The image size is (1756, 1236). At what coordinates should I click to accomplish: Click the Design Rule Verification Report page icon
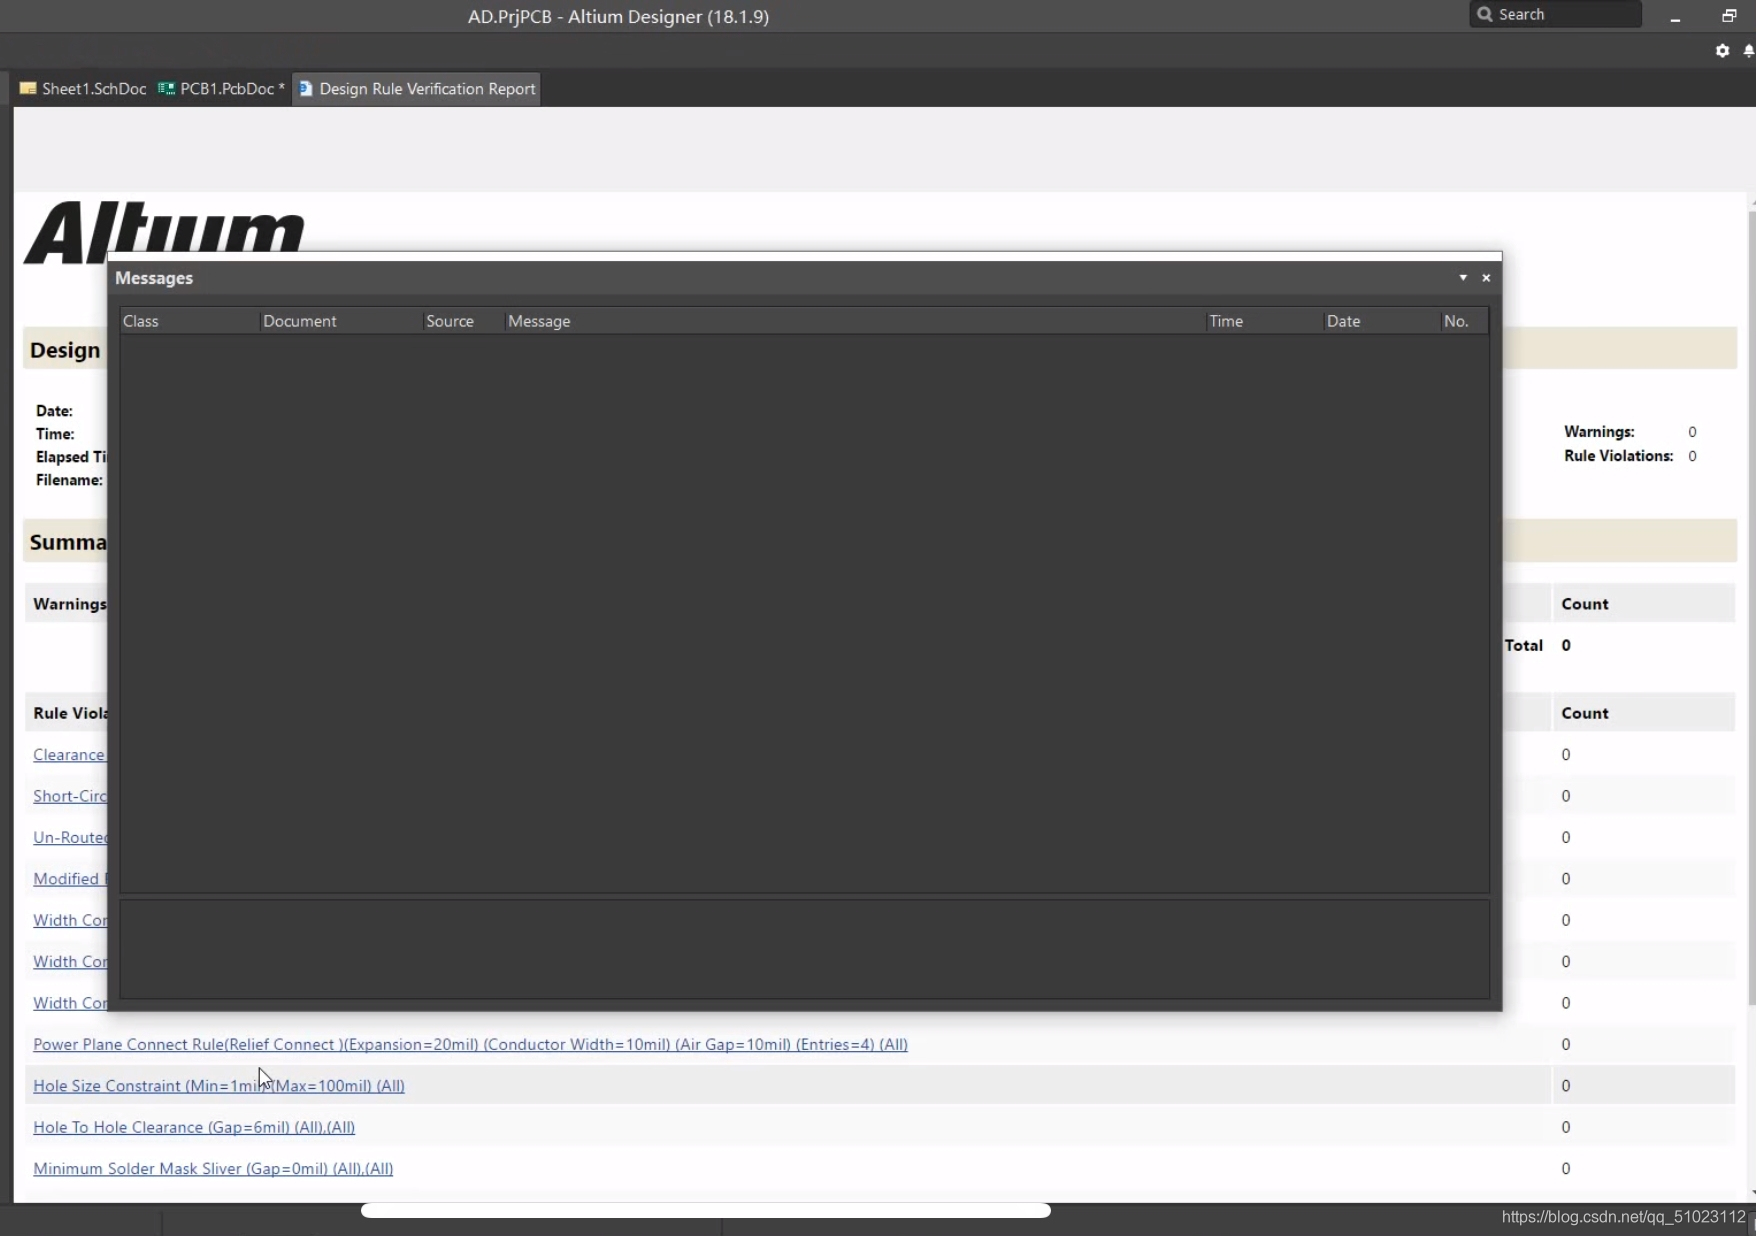click(306, 88)
